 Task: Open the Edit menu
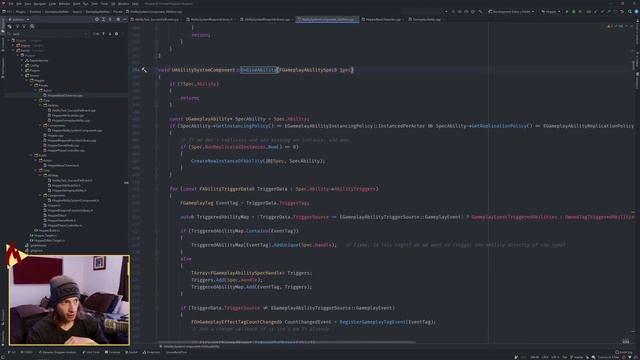click(x=19, y=4)
